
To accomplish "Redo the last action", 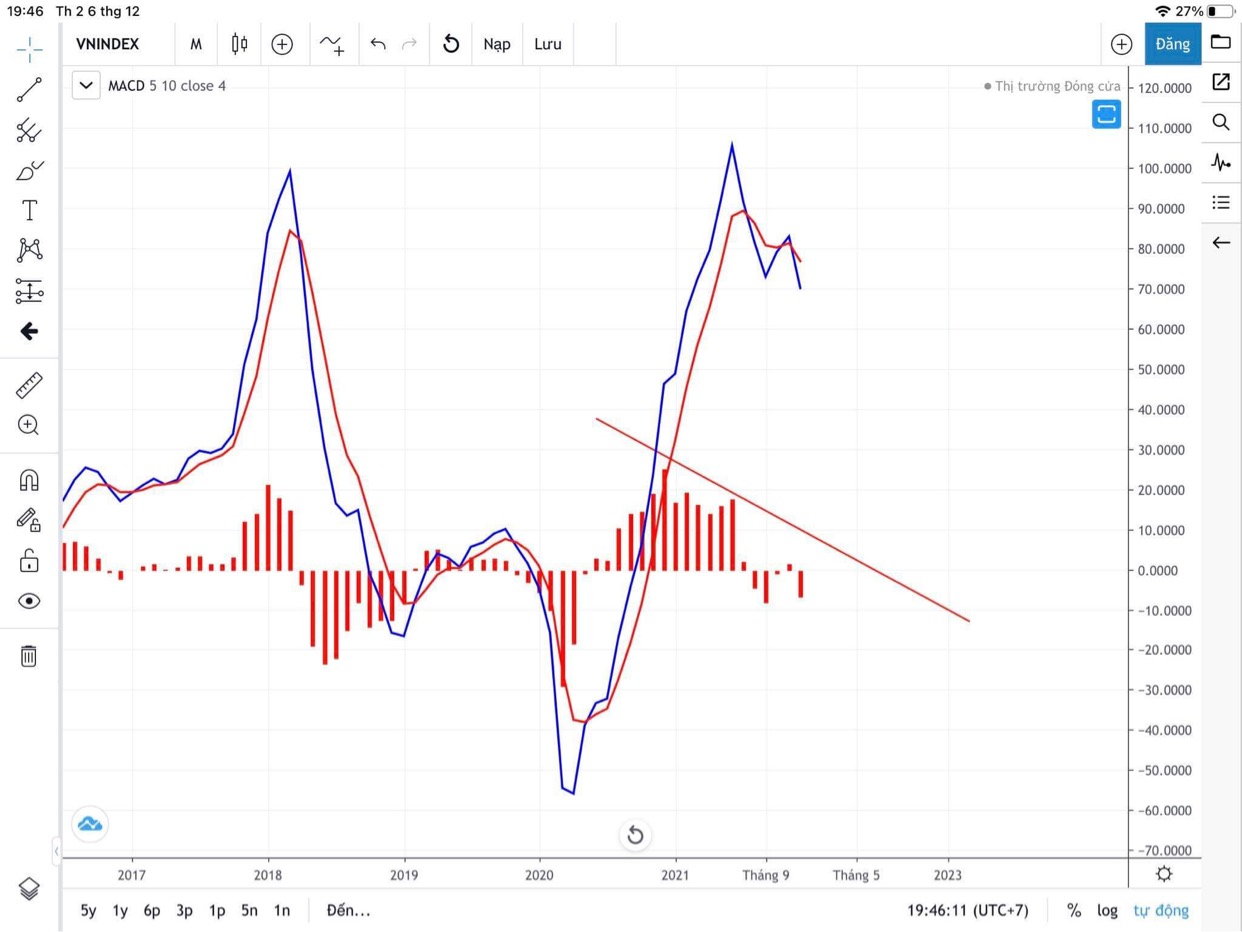I will pyautogui.click(x=409, y=44).
